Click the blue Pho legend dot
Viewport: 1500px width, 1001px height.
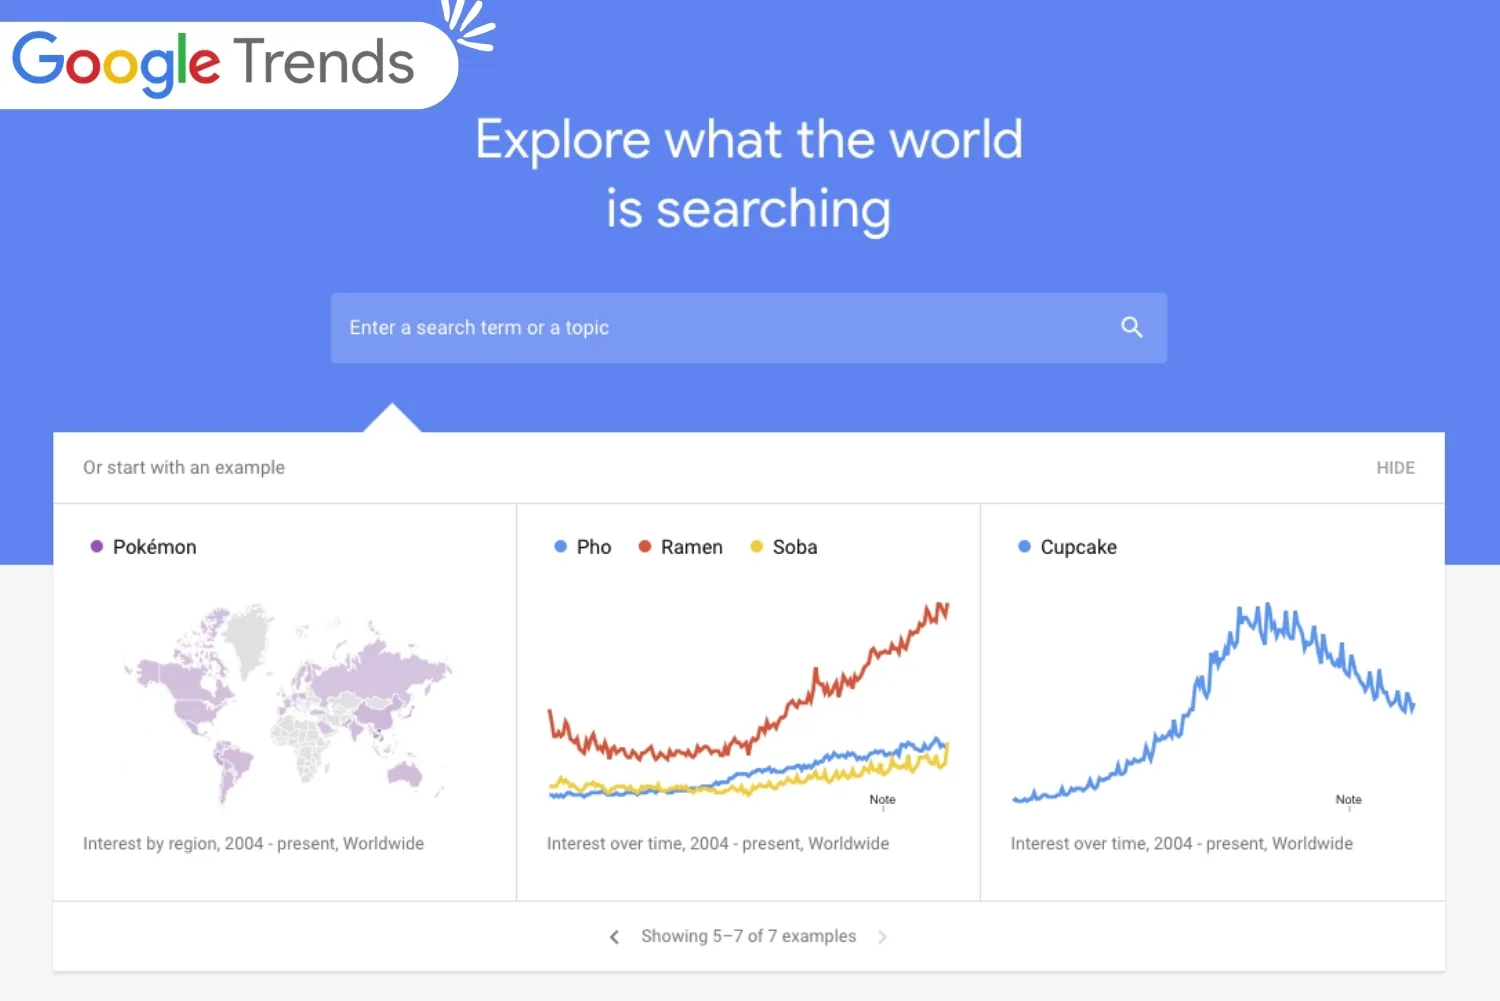(561, 547)
